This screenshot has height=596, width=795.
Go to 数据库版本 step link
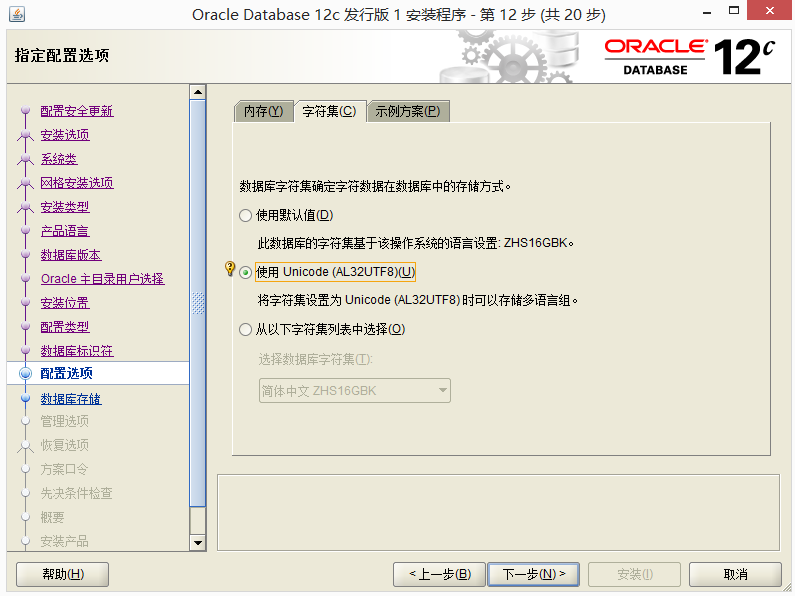click(71, 255)
